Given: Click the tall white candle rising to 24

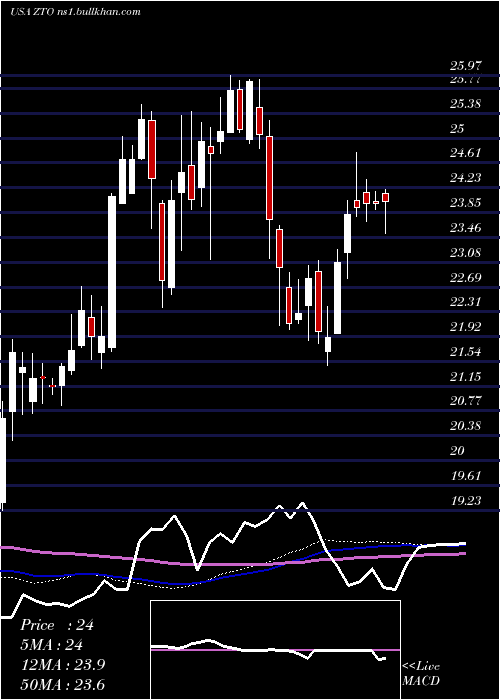Looking at the screenshot, I should [112, 271].
